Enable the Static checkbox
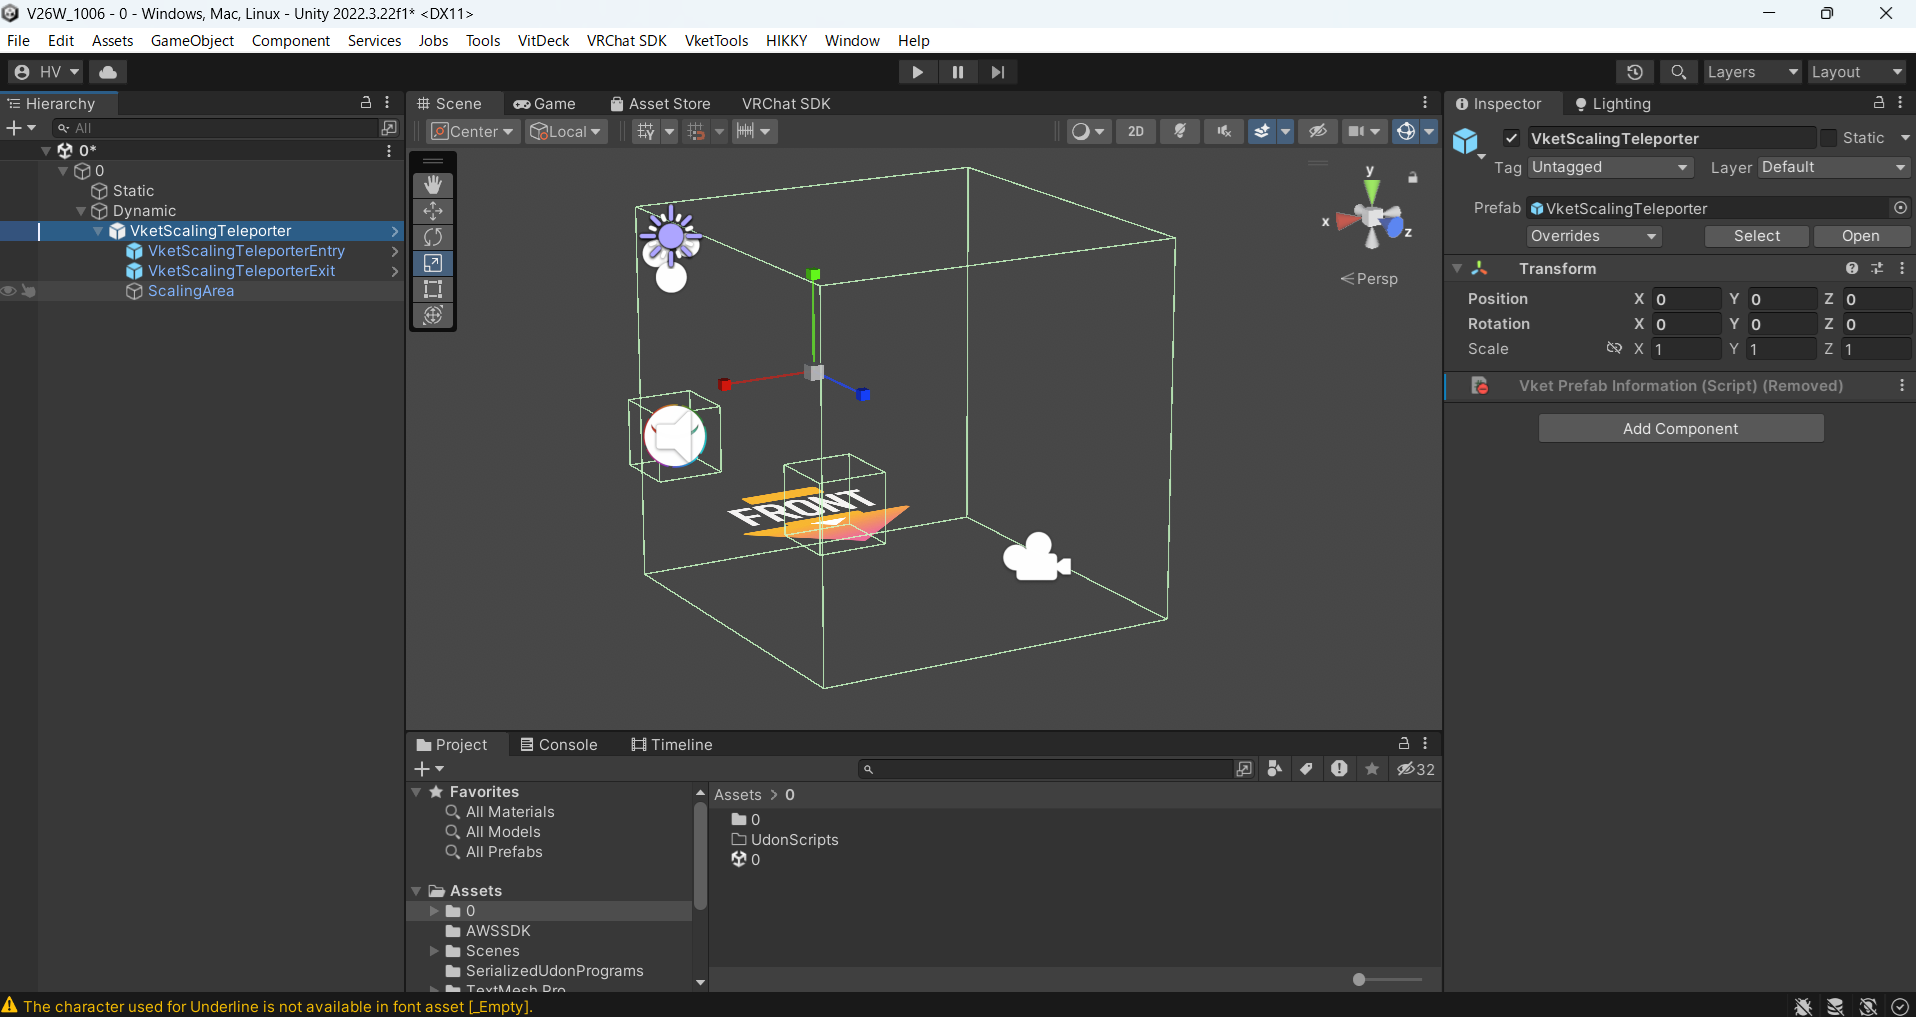 [1828, 138]
